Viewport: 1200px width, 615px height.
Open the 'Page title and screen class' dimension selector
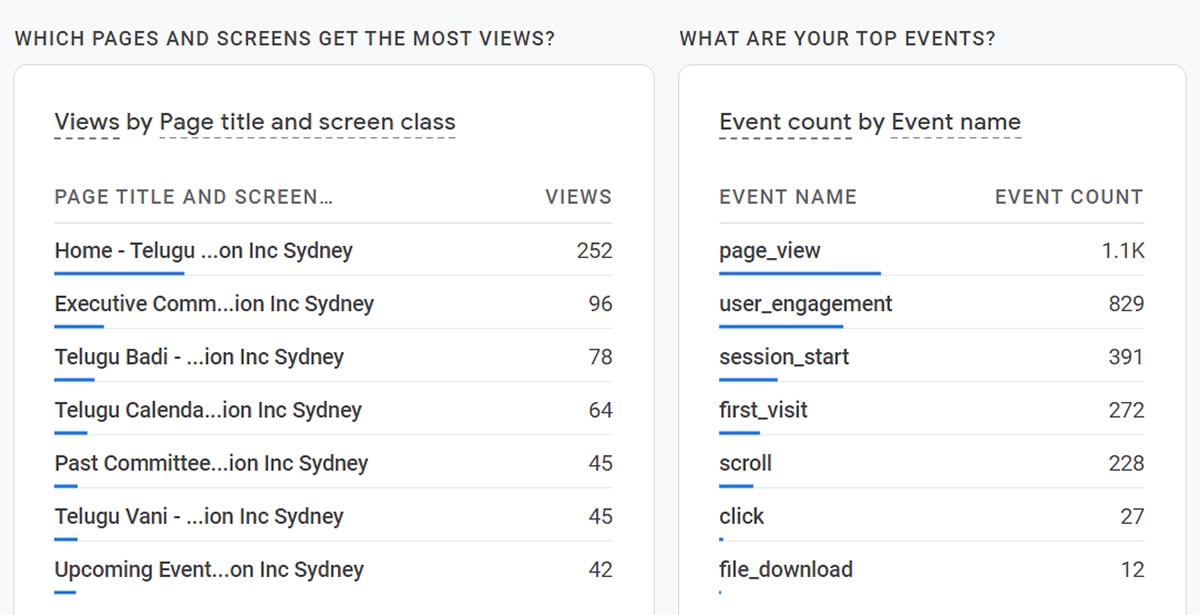[307, 123]
